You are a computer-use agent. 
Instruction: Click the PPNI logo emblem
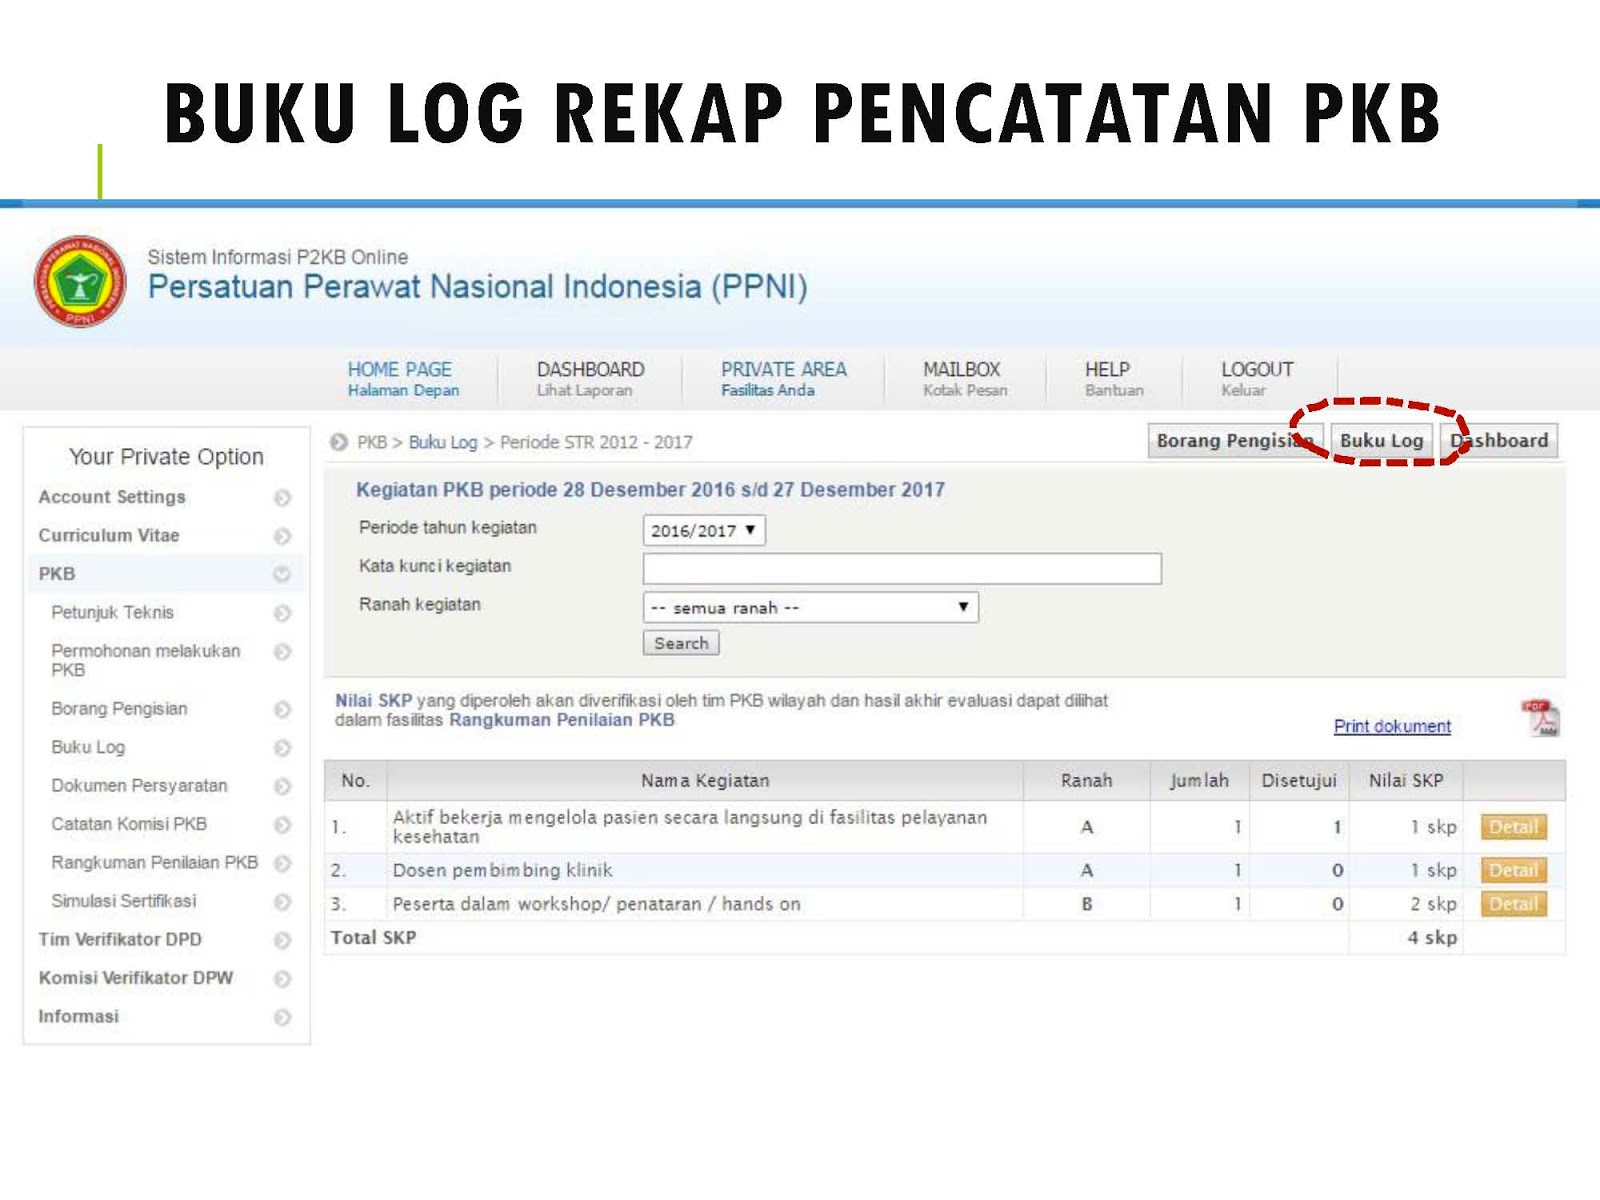(x=80, y=282)
